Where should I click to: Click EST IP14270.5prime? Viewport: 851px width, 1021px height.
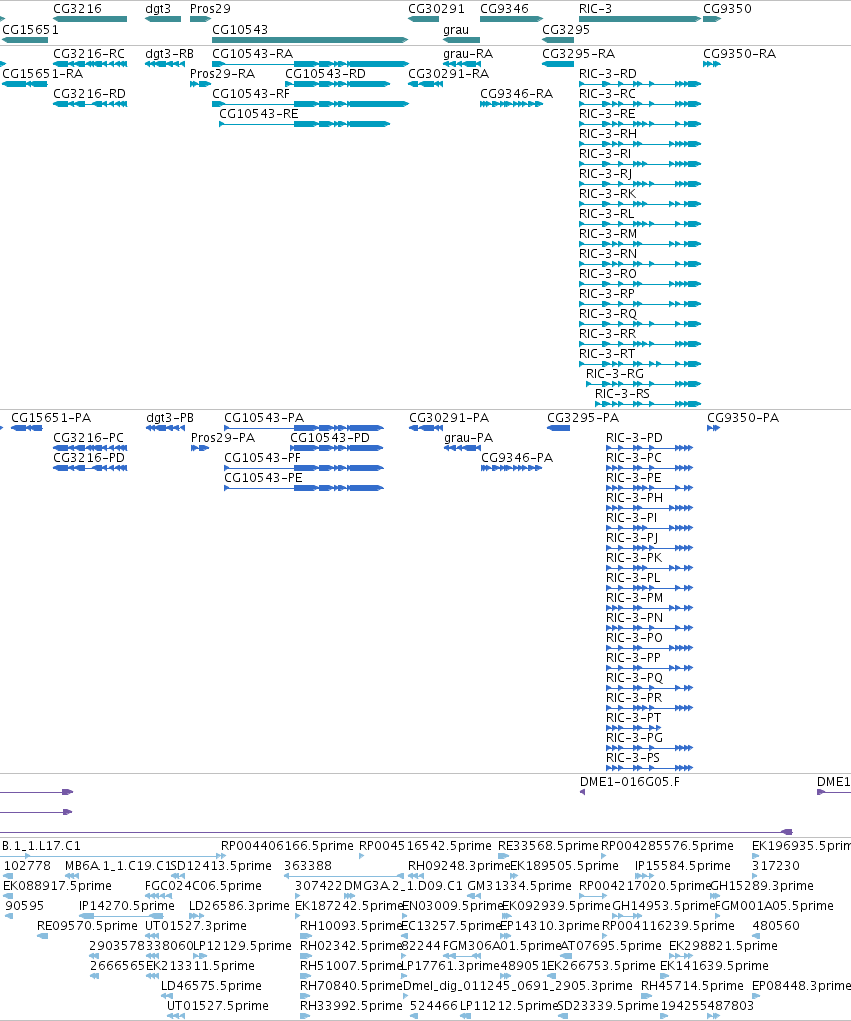click(127, 907)
